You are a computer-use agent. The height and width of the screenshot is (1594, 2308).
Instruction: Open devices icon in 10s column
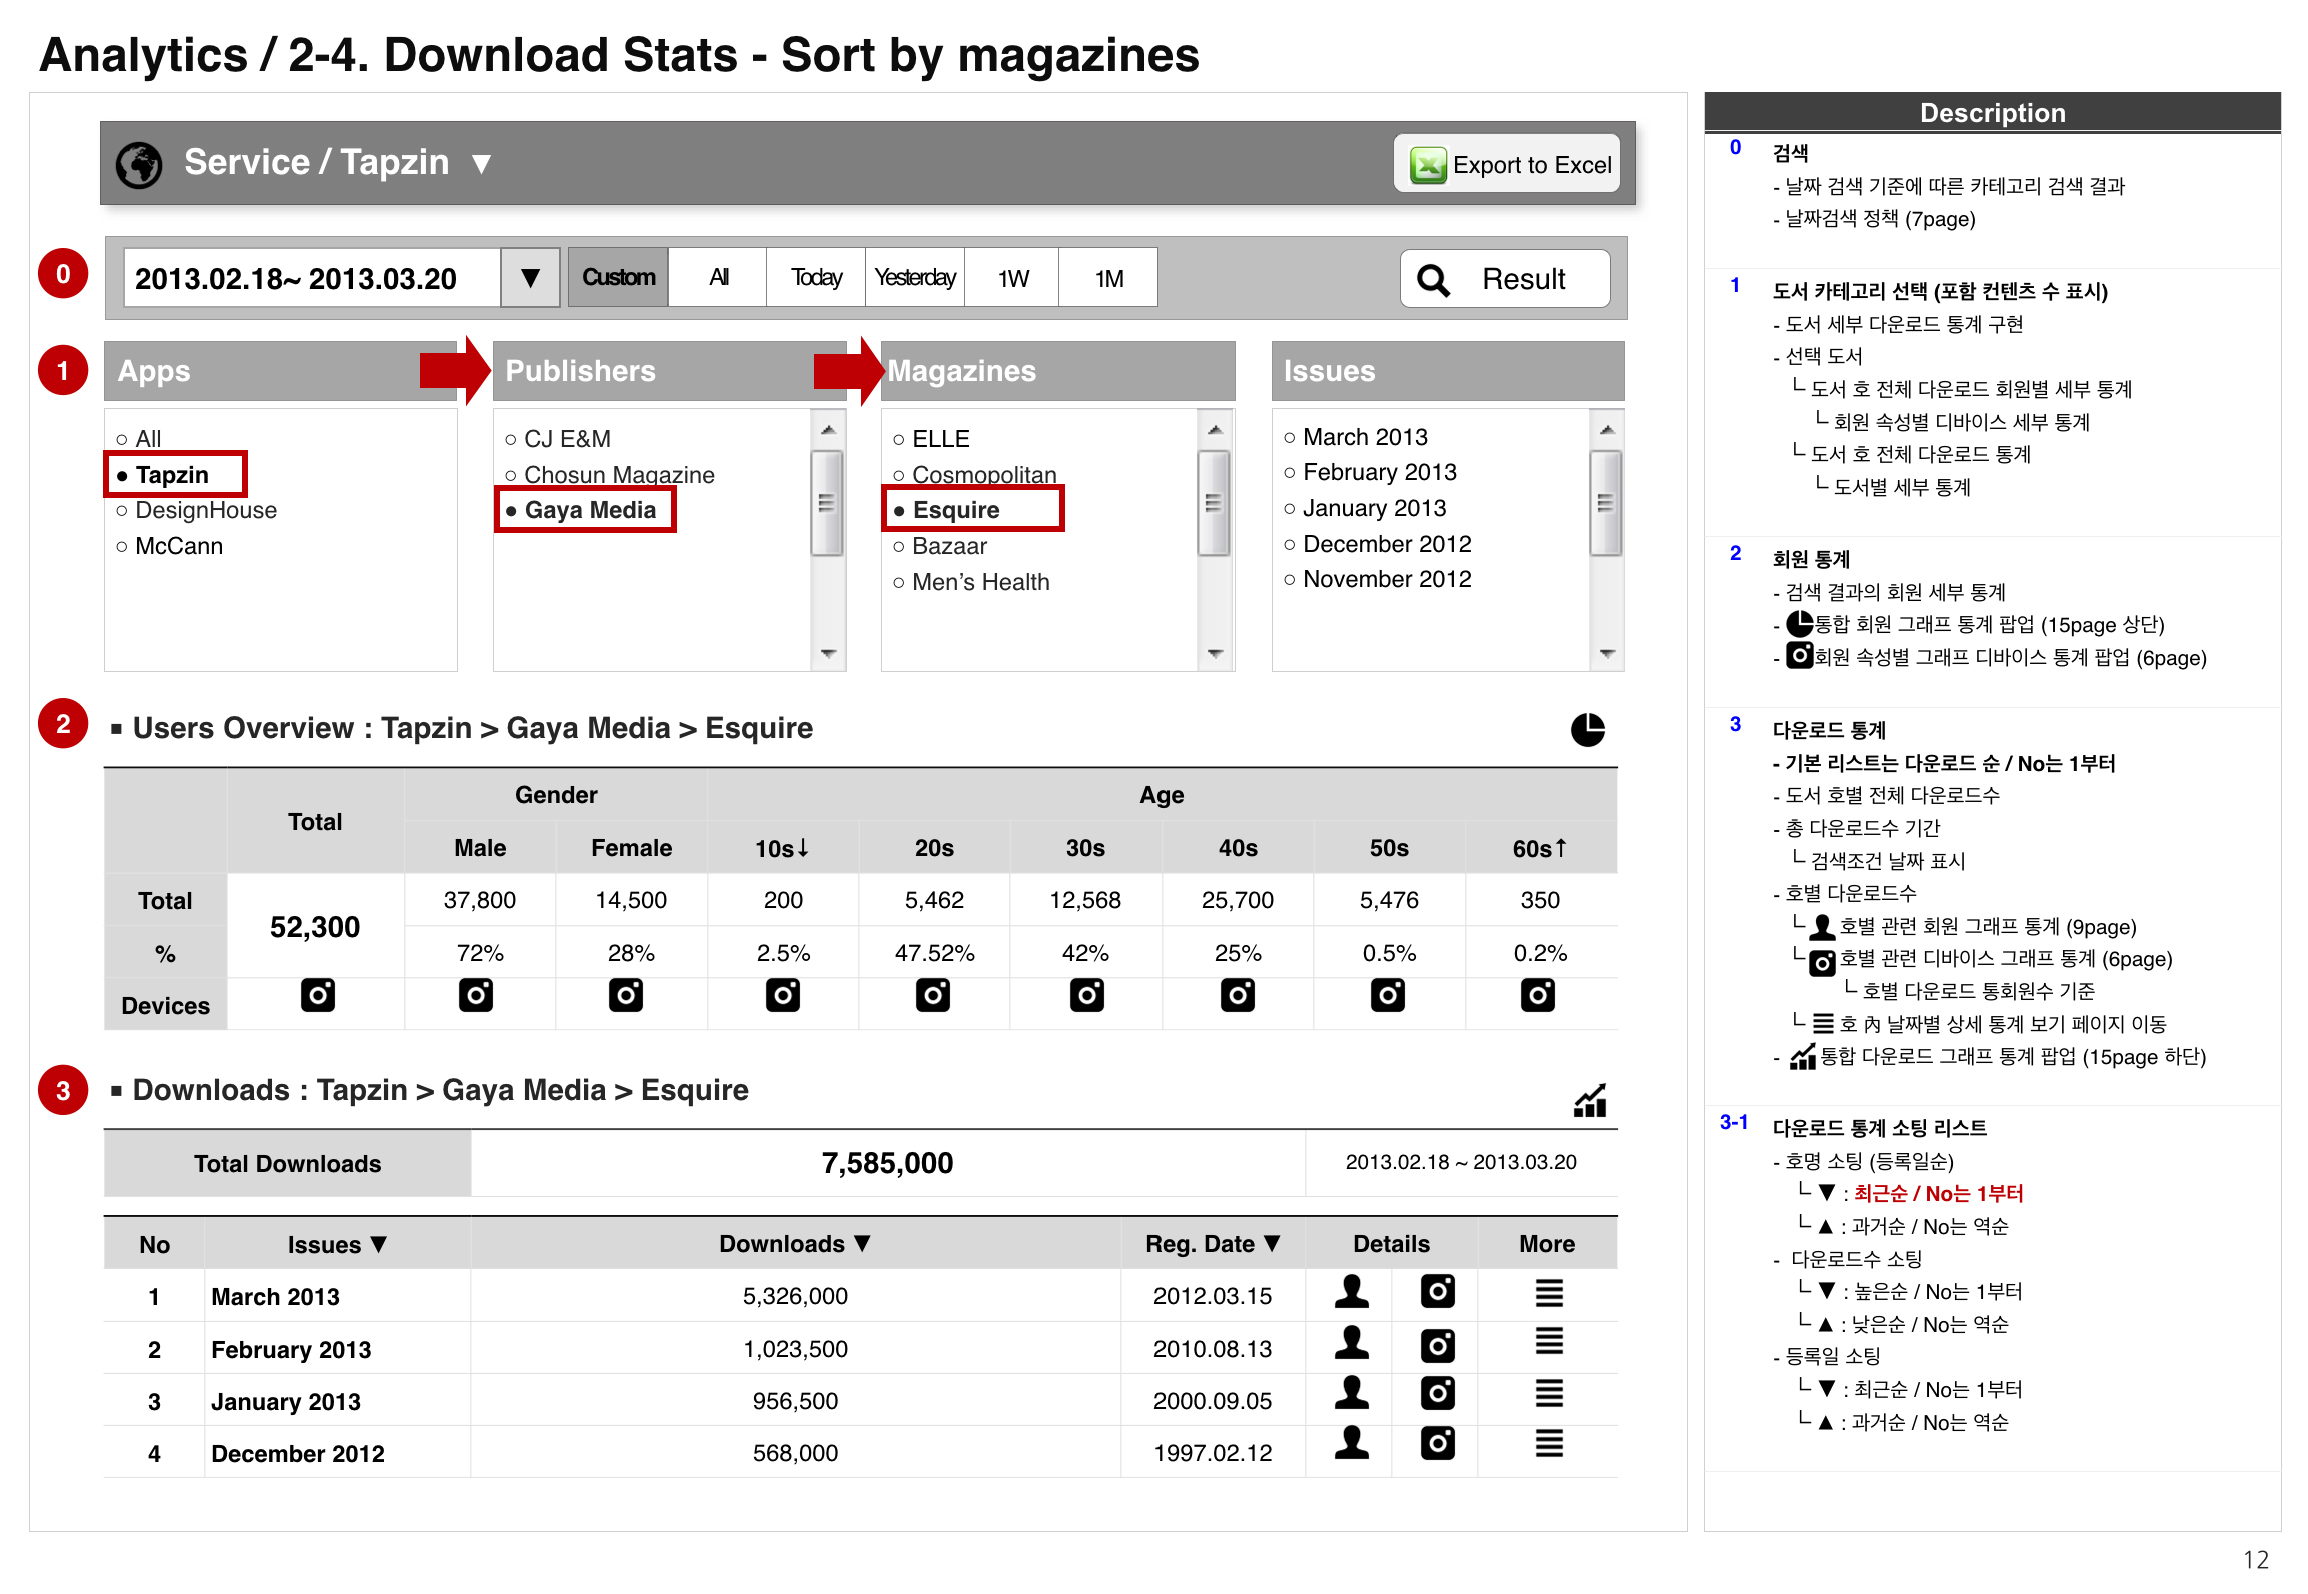783,995
